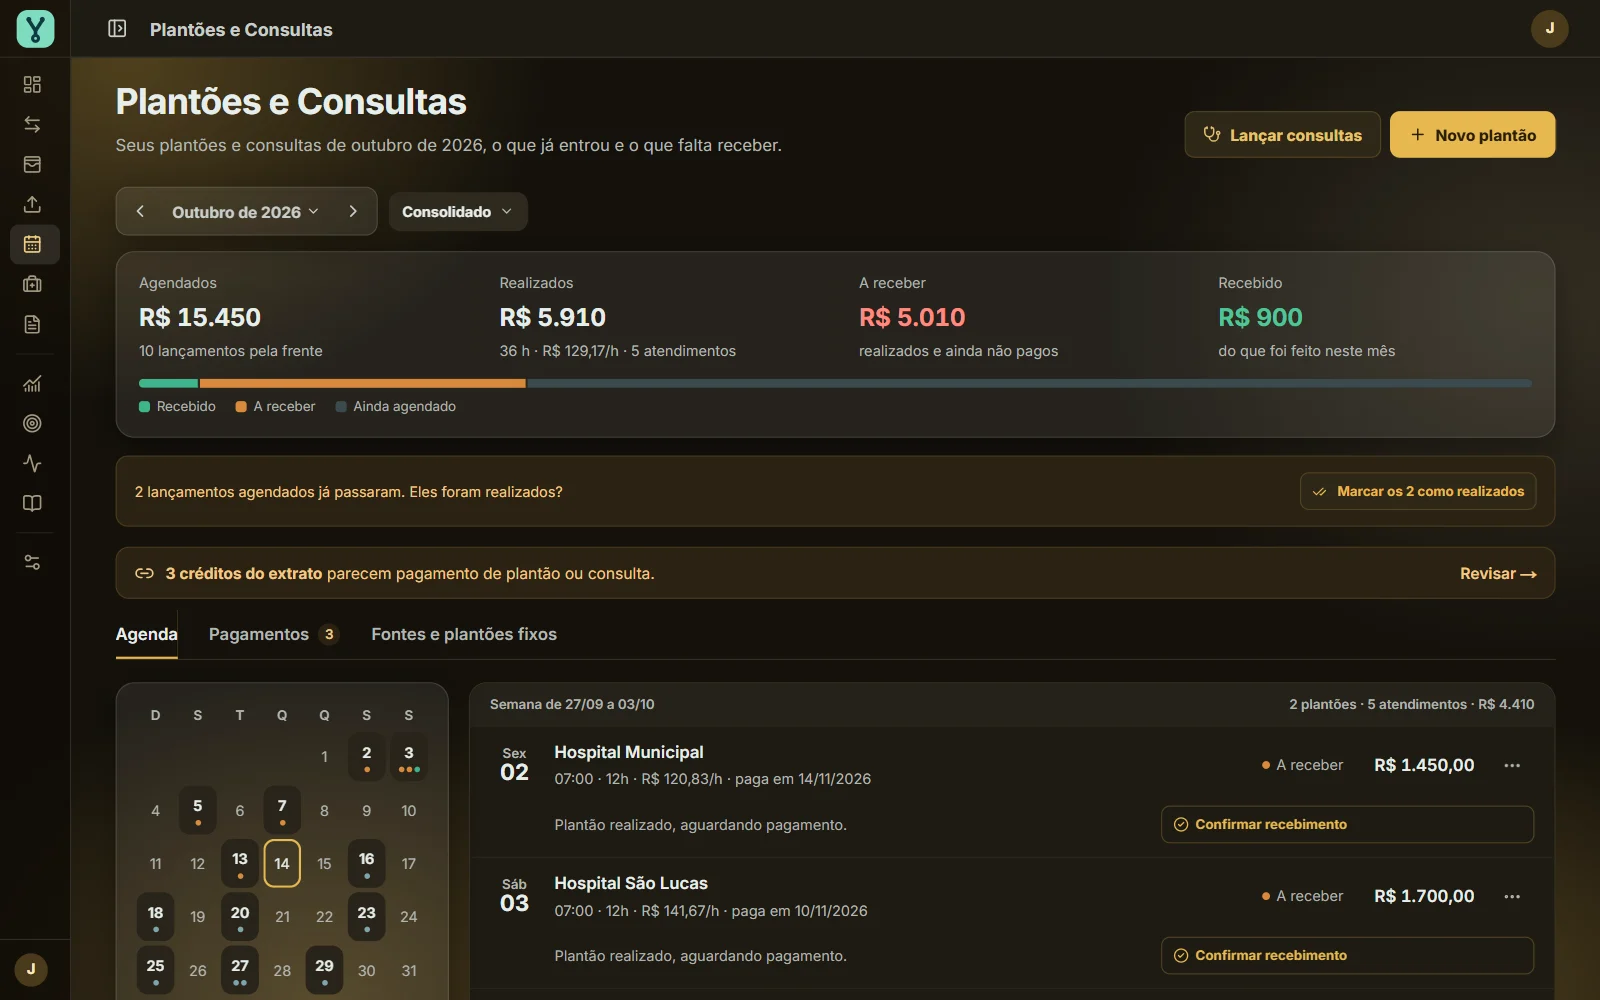The height and width of the screenshot is (1000, 1600).
Task: Click the R$ 5.010 A receber amount
Action: click(912, 317)
